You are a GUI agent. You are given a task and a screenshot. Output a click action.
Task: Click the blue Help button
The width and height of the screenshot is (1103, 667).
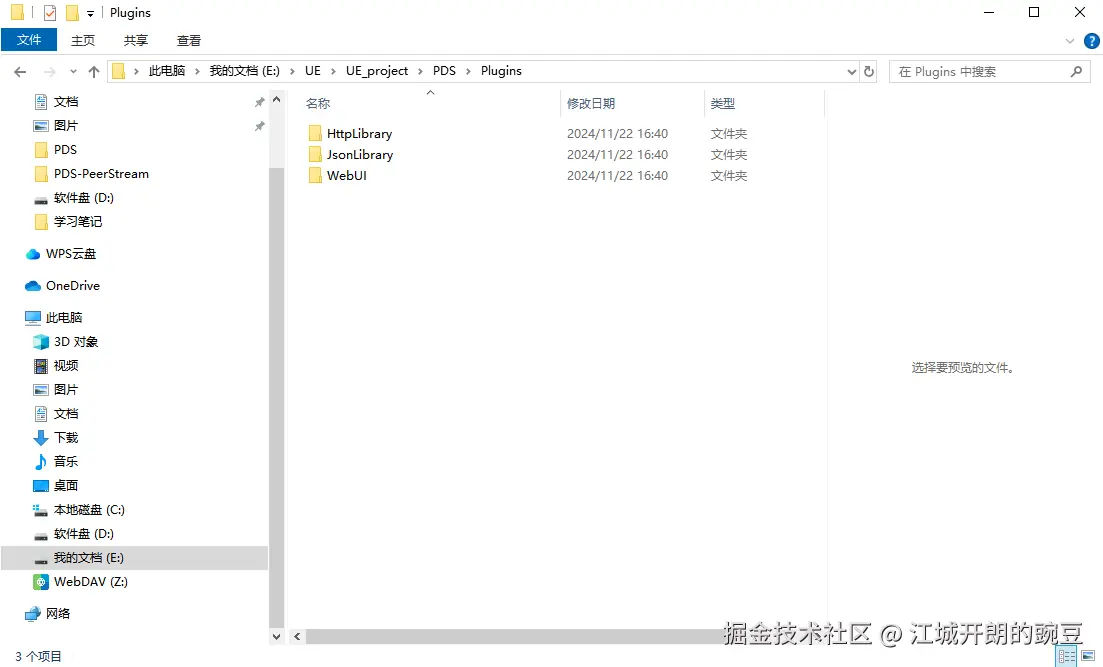[x=1091, y=40]
